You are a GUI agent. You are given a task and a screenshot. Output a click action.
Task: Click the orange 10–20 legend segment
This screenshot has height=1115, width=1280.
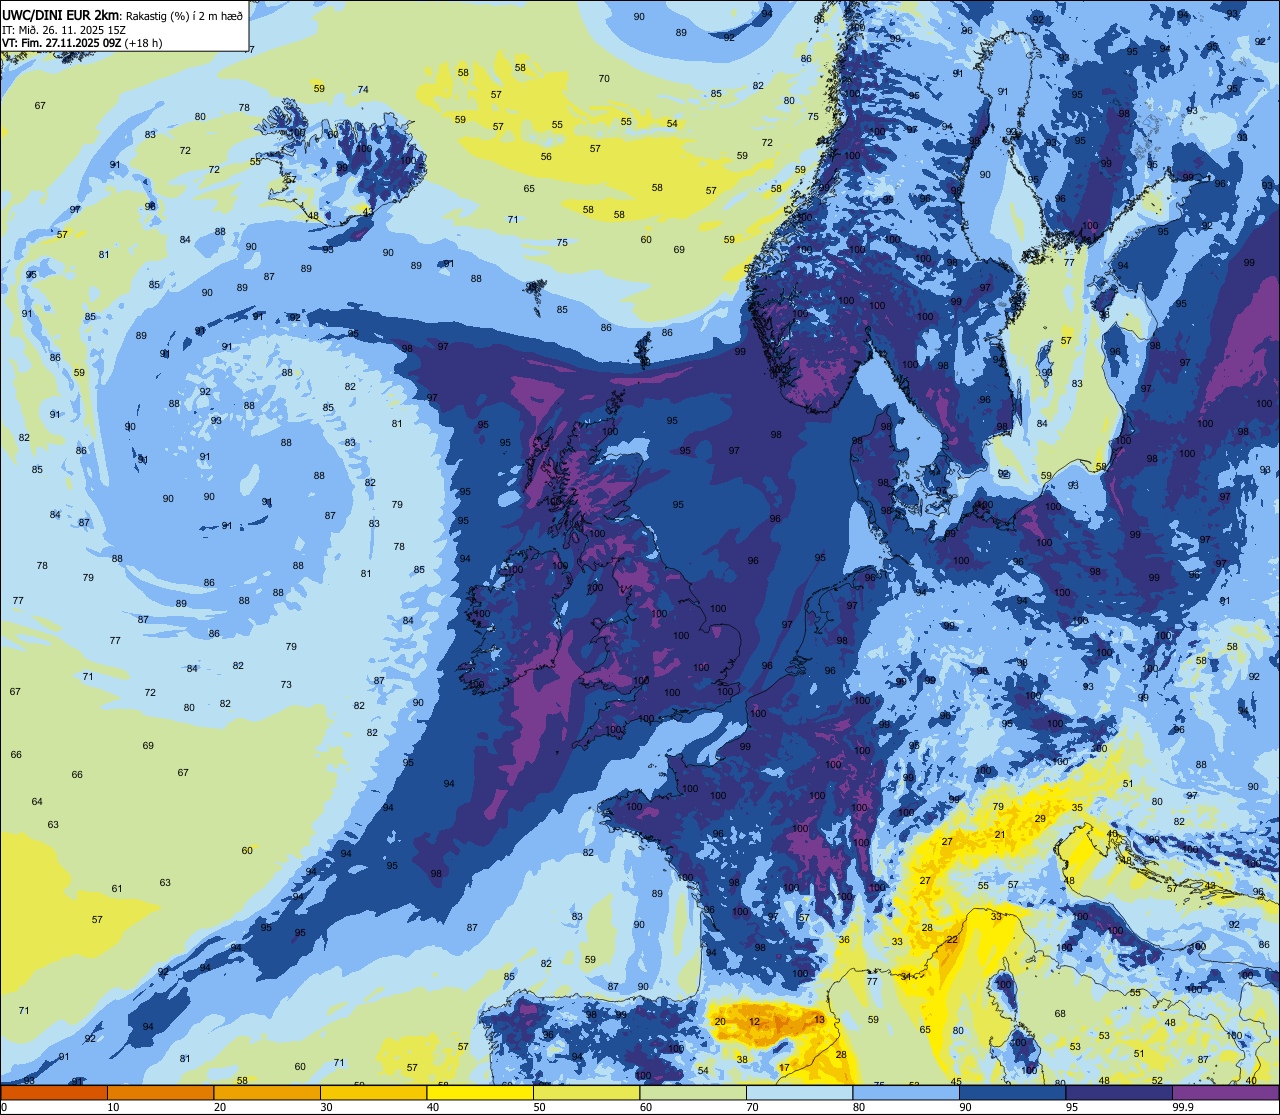pyautogui.click(x=160, y=1092)
